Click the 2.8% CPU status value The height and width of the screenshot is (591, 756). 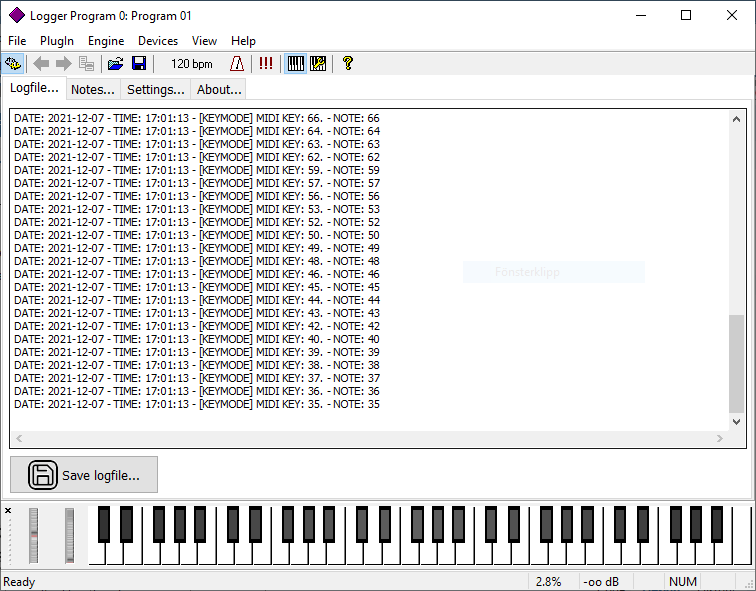coord(549,582)
